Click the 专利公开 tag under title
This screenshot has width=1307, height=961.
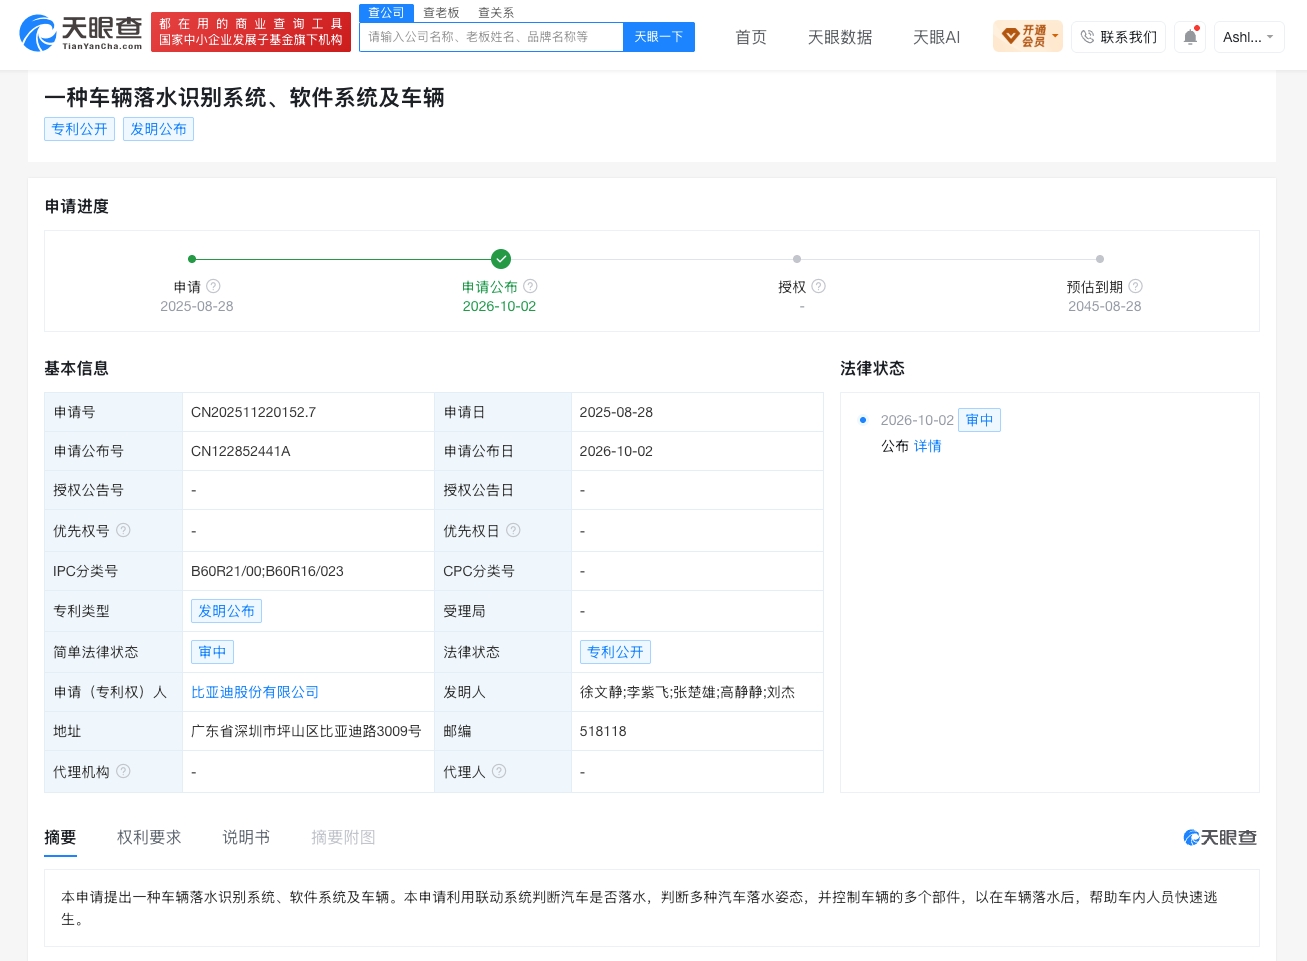79,129
